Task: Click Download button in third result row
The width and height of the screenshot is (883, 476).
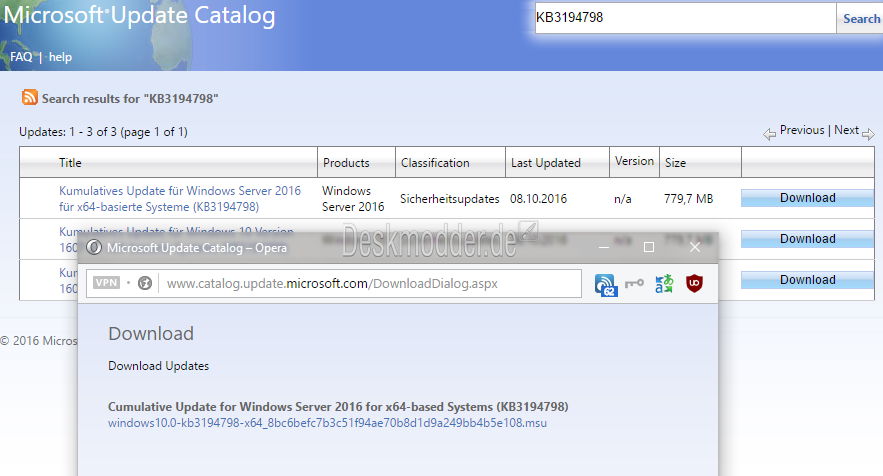Action: (807, 280)
